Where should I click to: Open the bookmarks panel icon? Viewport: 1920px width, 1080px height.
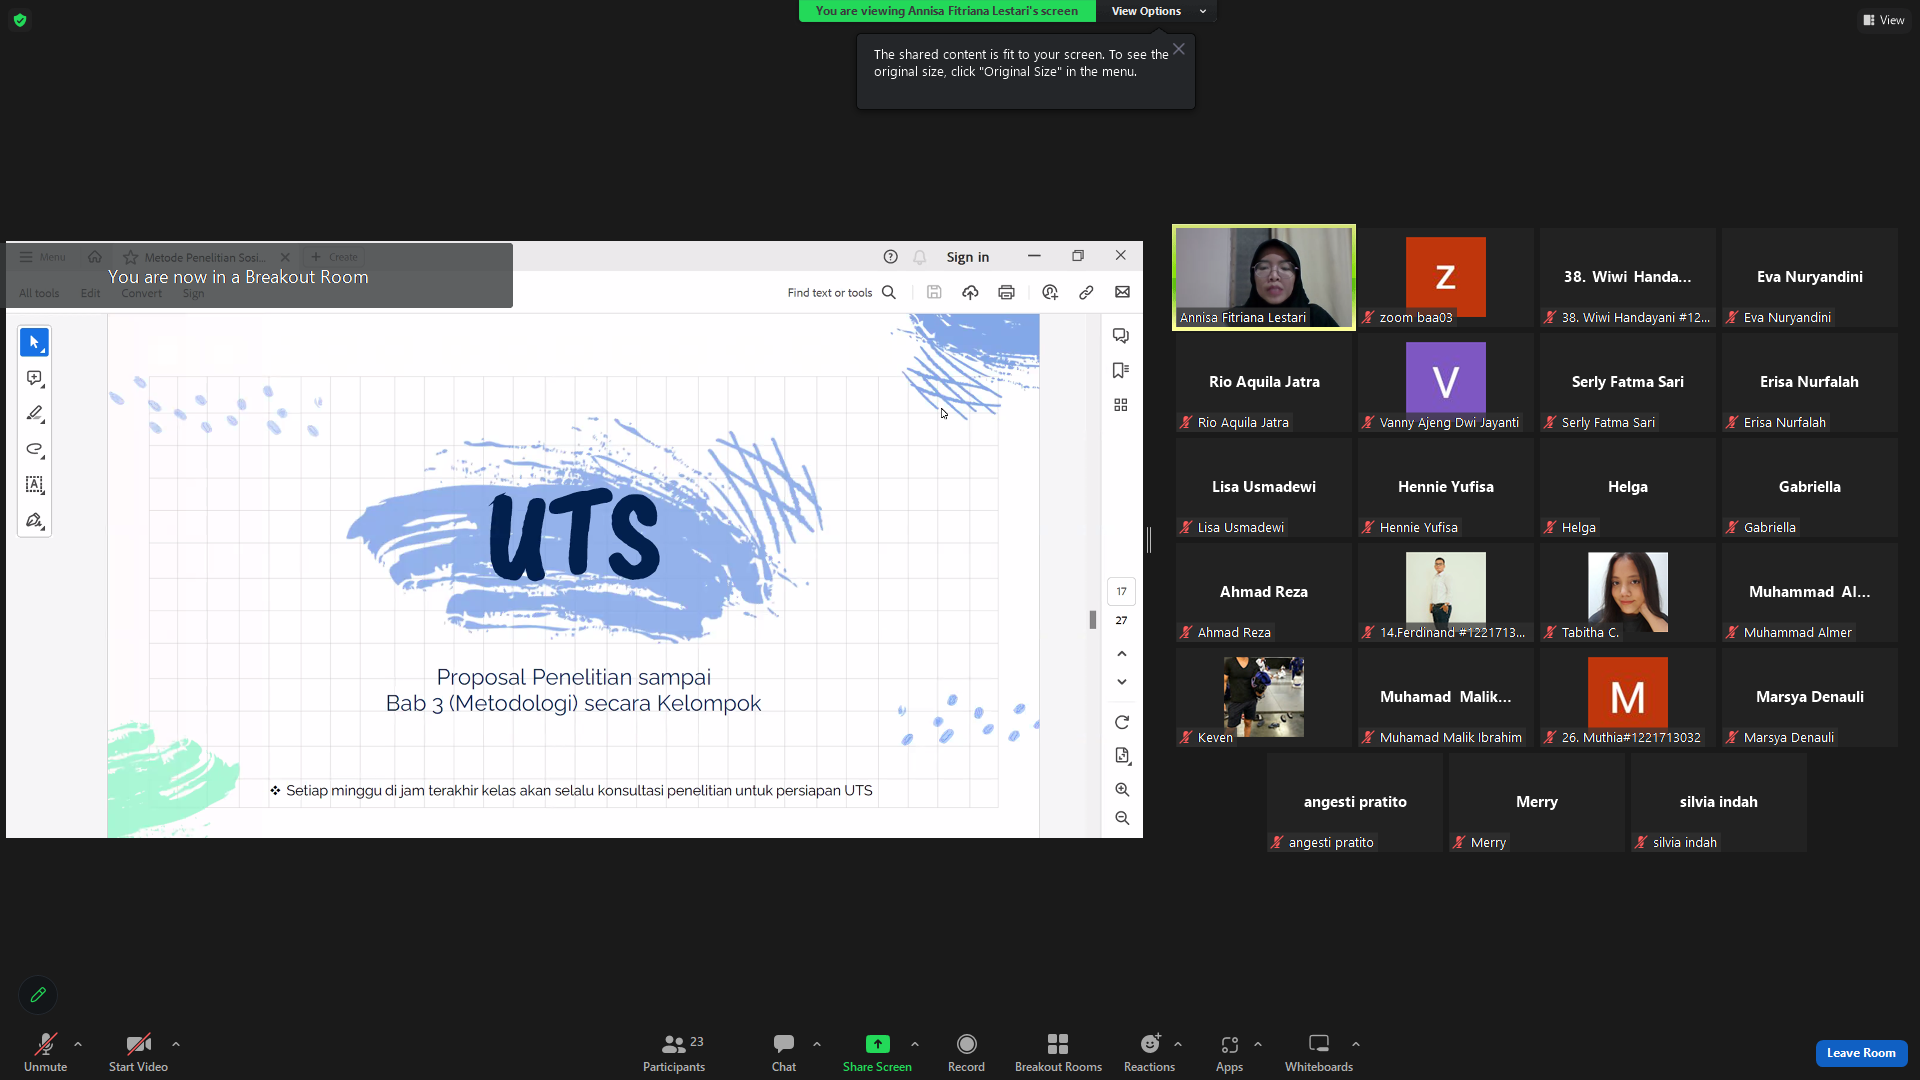point(1121,370)
